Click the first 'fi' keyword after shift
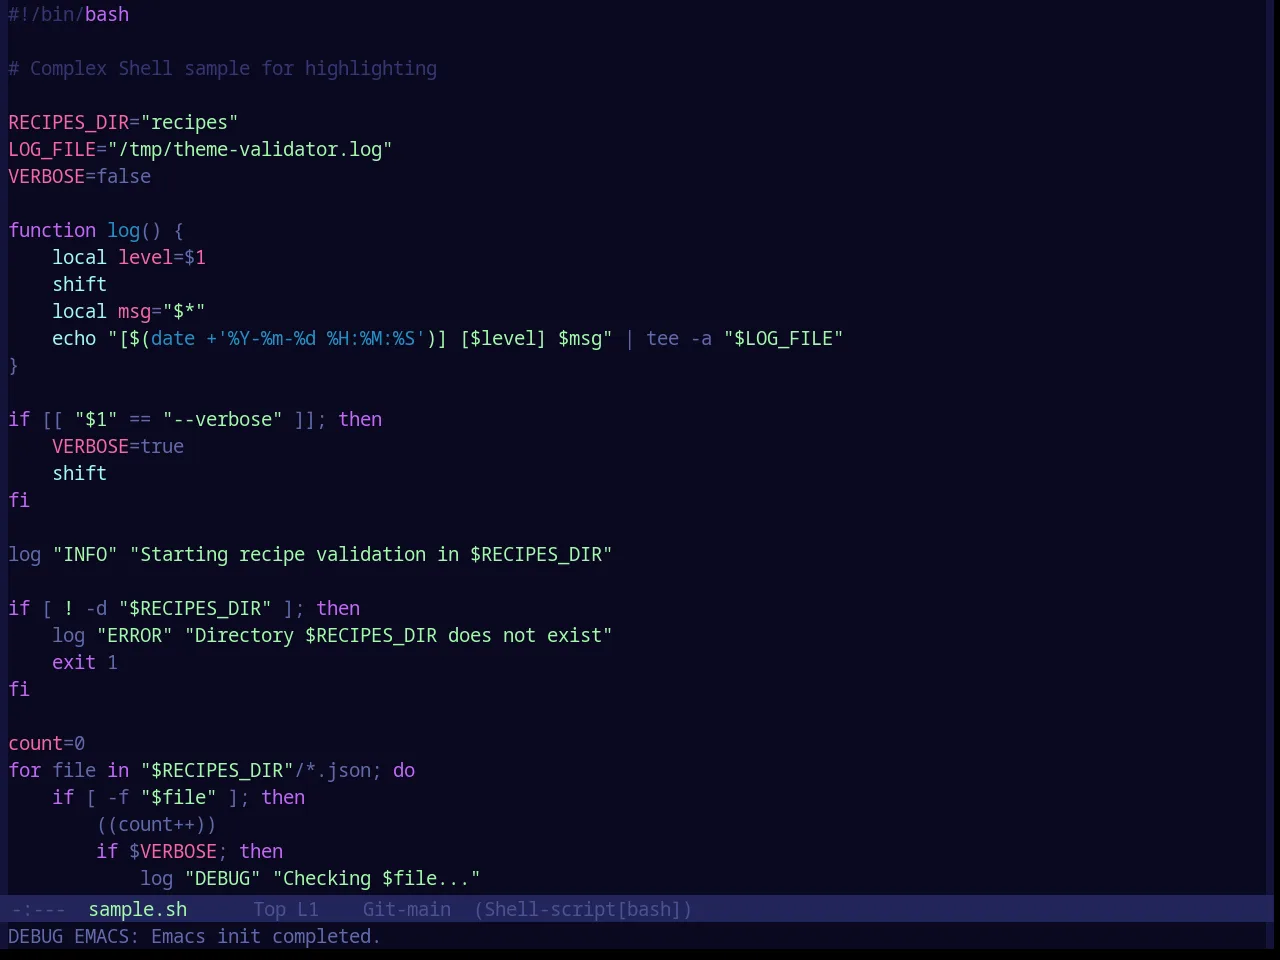The width and height of the screenshot is (1280, 960). tap(19, 500)
